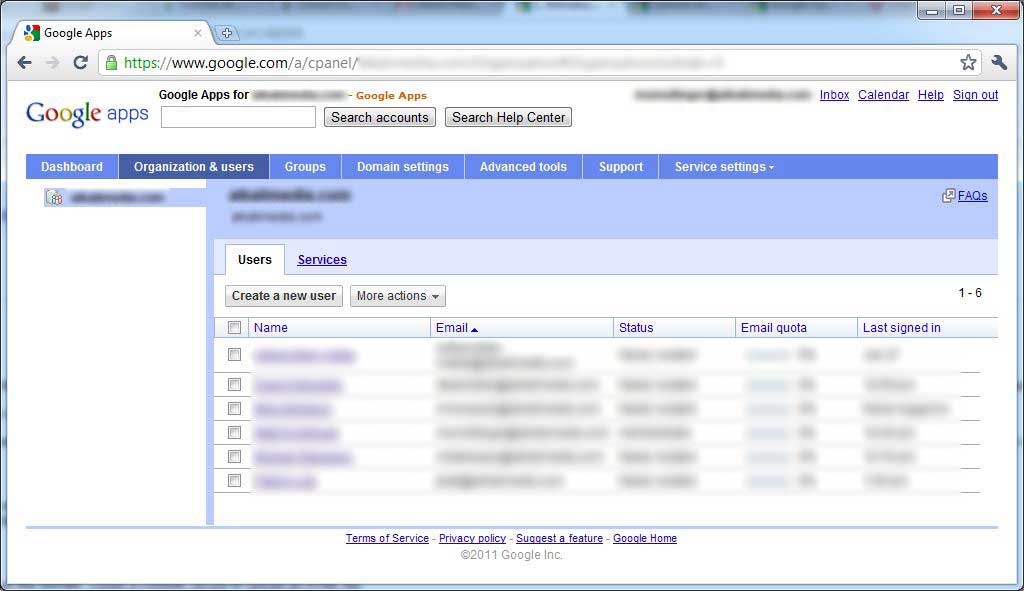Check the third user row checkbox
Viewport: 1024px width, 591px height.
coord(234,409)
